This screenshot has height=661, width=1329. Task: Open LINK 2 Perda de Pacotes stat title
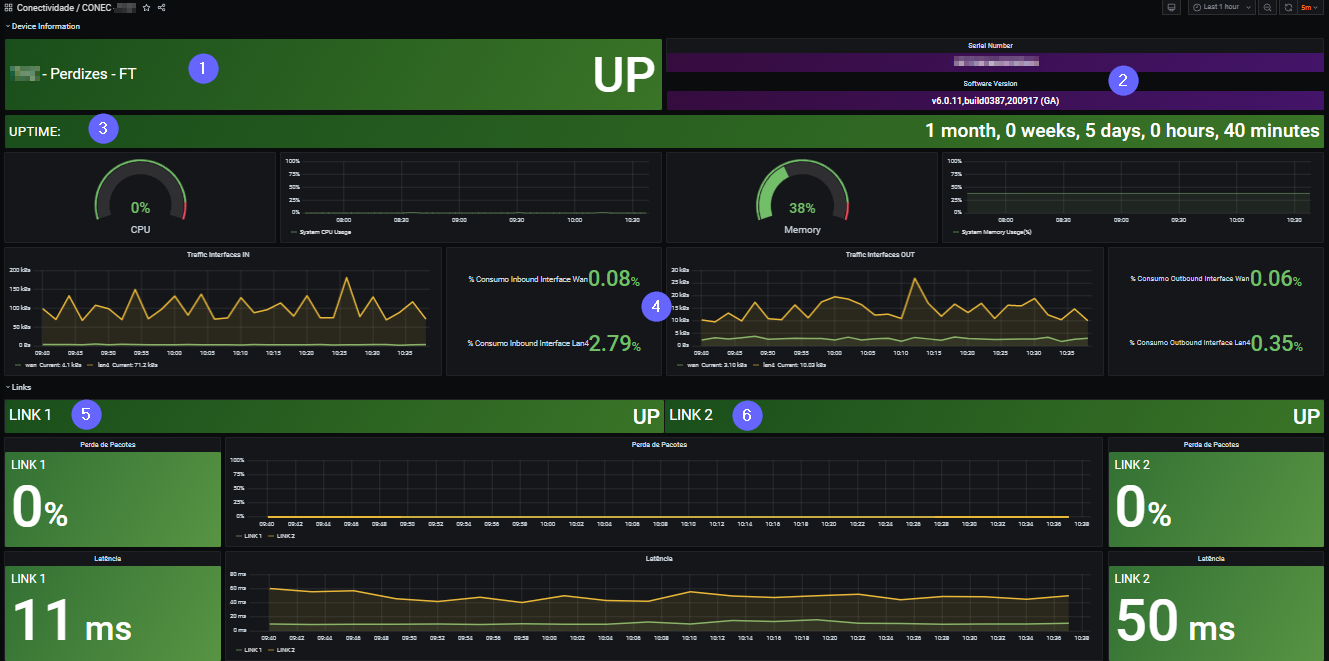click(1212, 443)
